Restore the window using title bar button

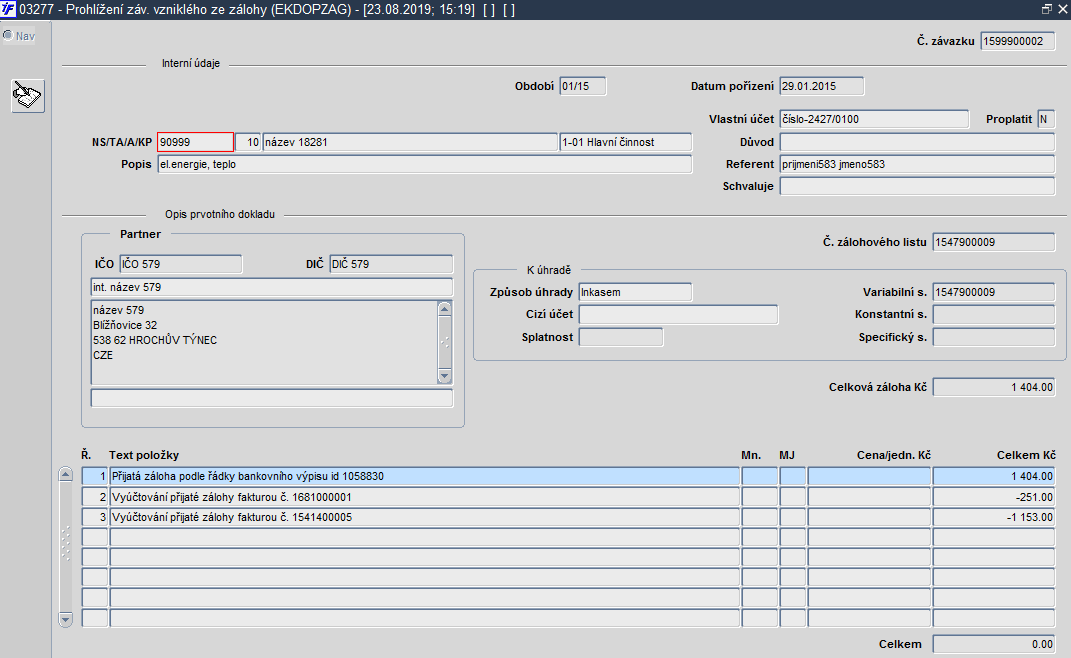click(x=1047, y=9)
